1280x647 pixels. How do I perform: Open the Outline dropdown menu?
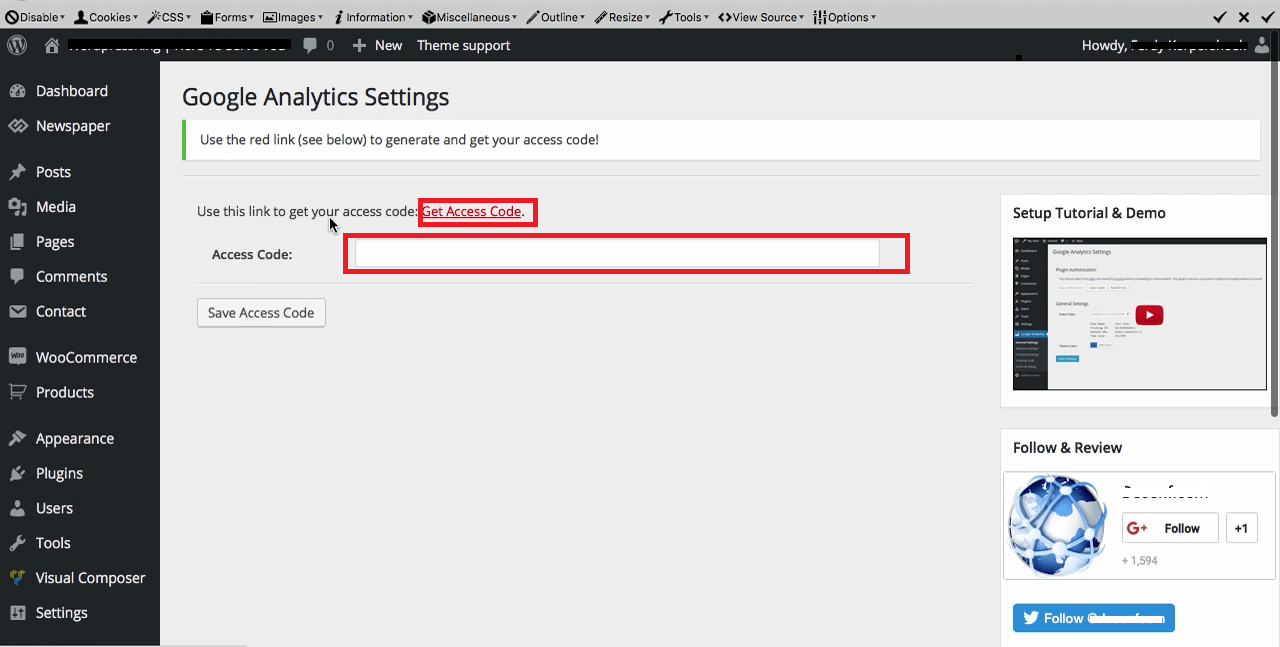coord(557,17)
